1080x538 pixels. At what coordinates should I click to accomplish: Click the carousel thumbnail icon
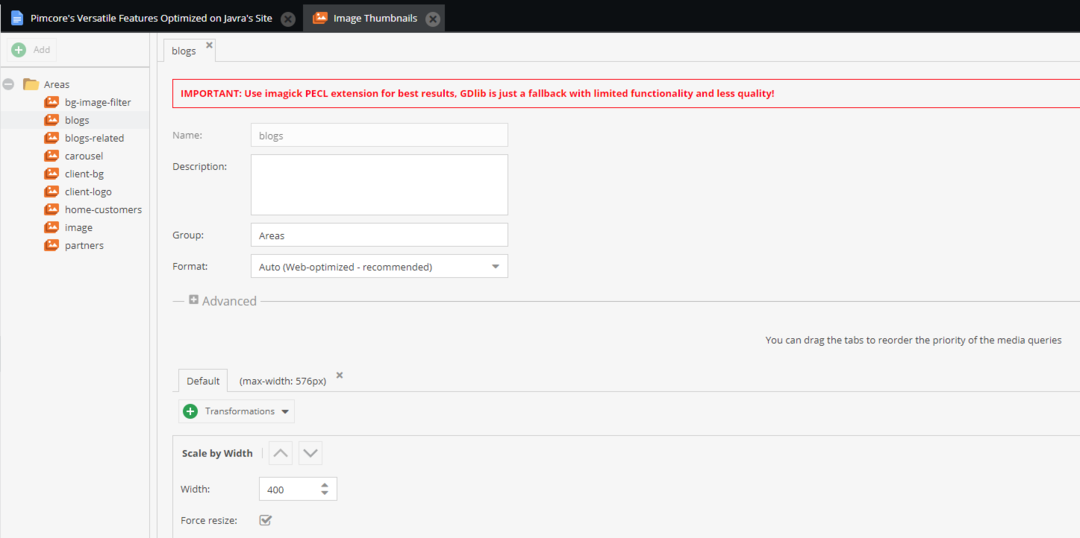52,156
